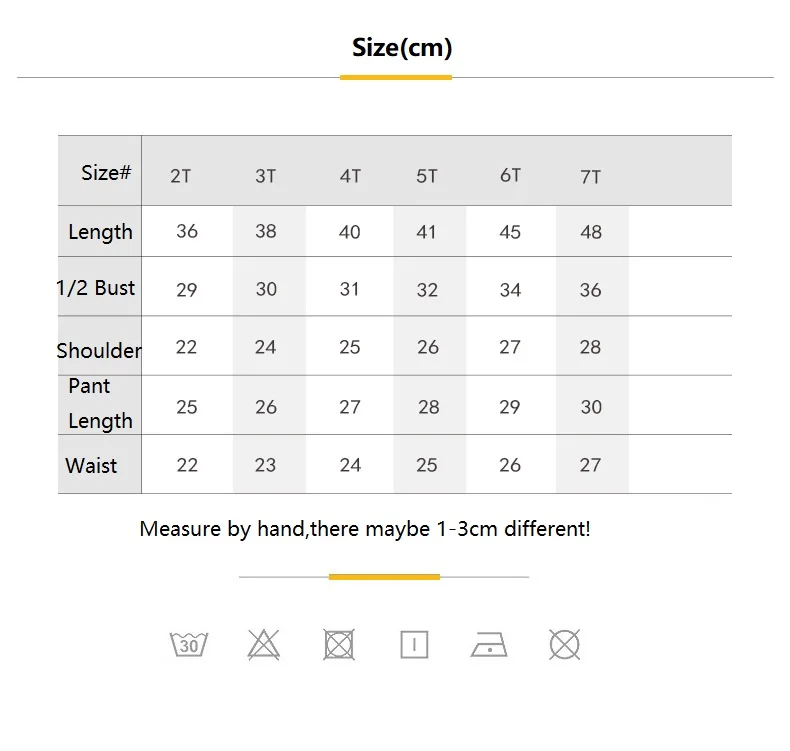Image resolution: width=790 pixels, height=751 pixels.
Task: Click the do not dry clean icon
Action: [564, 644]
